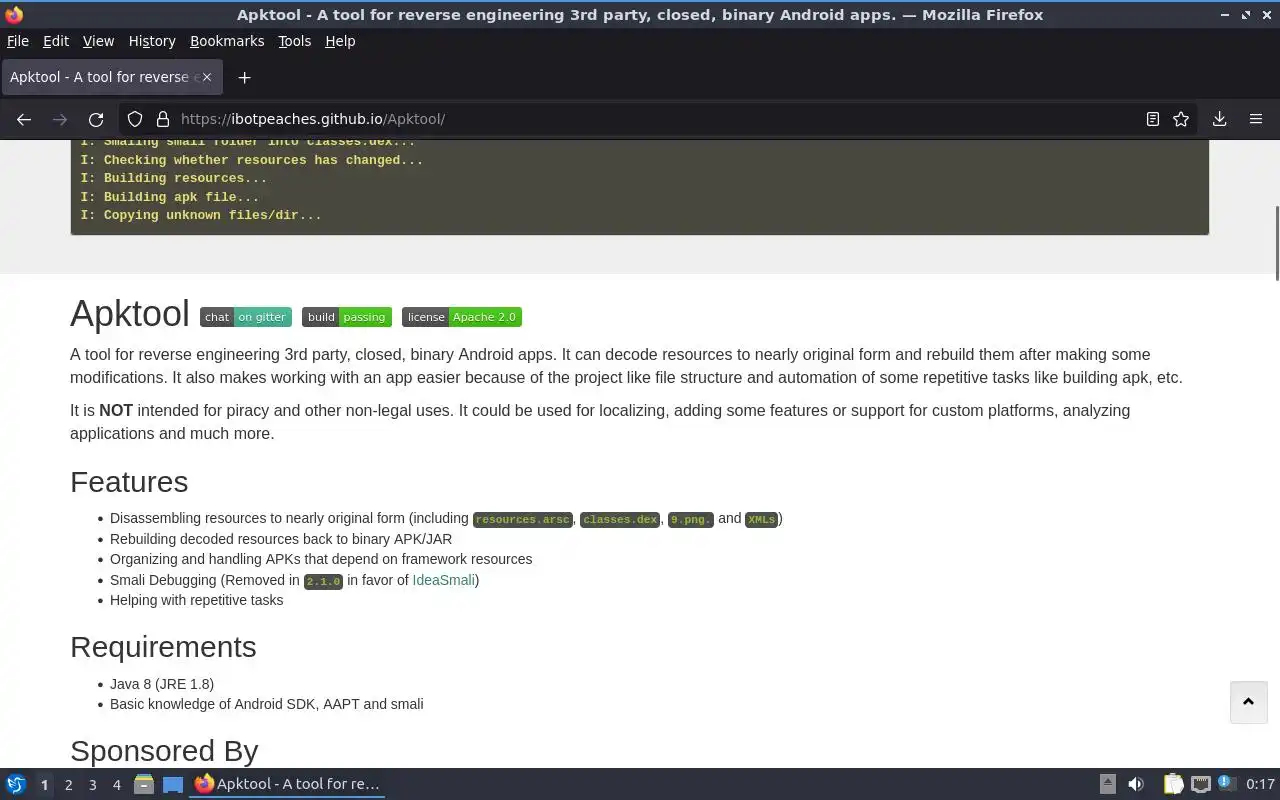The image size is (1280, 800).
Task: Click the taskbar clock
Action: [1260, 785]
